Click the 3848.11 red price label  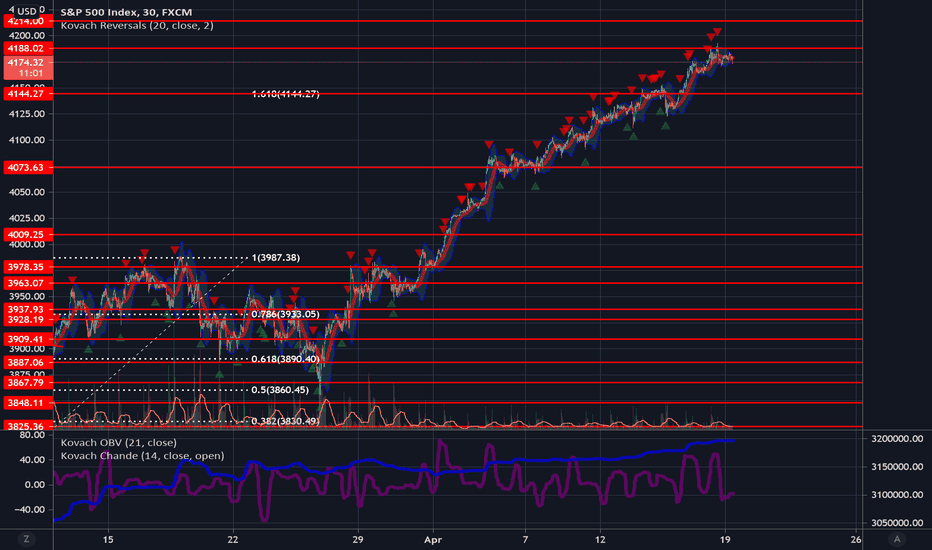[27, 403]
